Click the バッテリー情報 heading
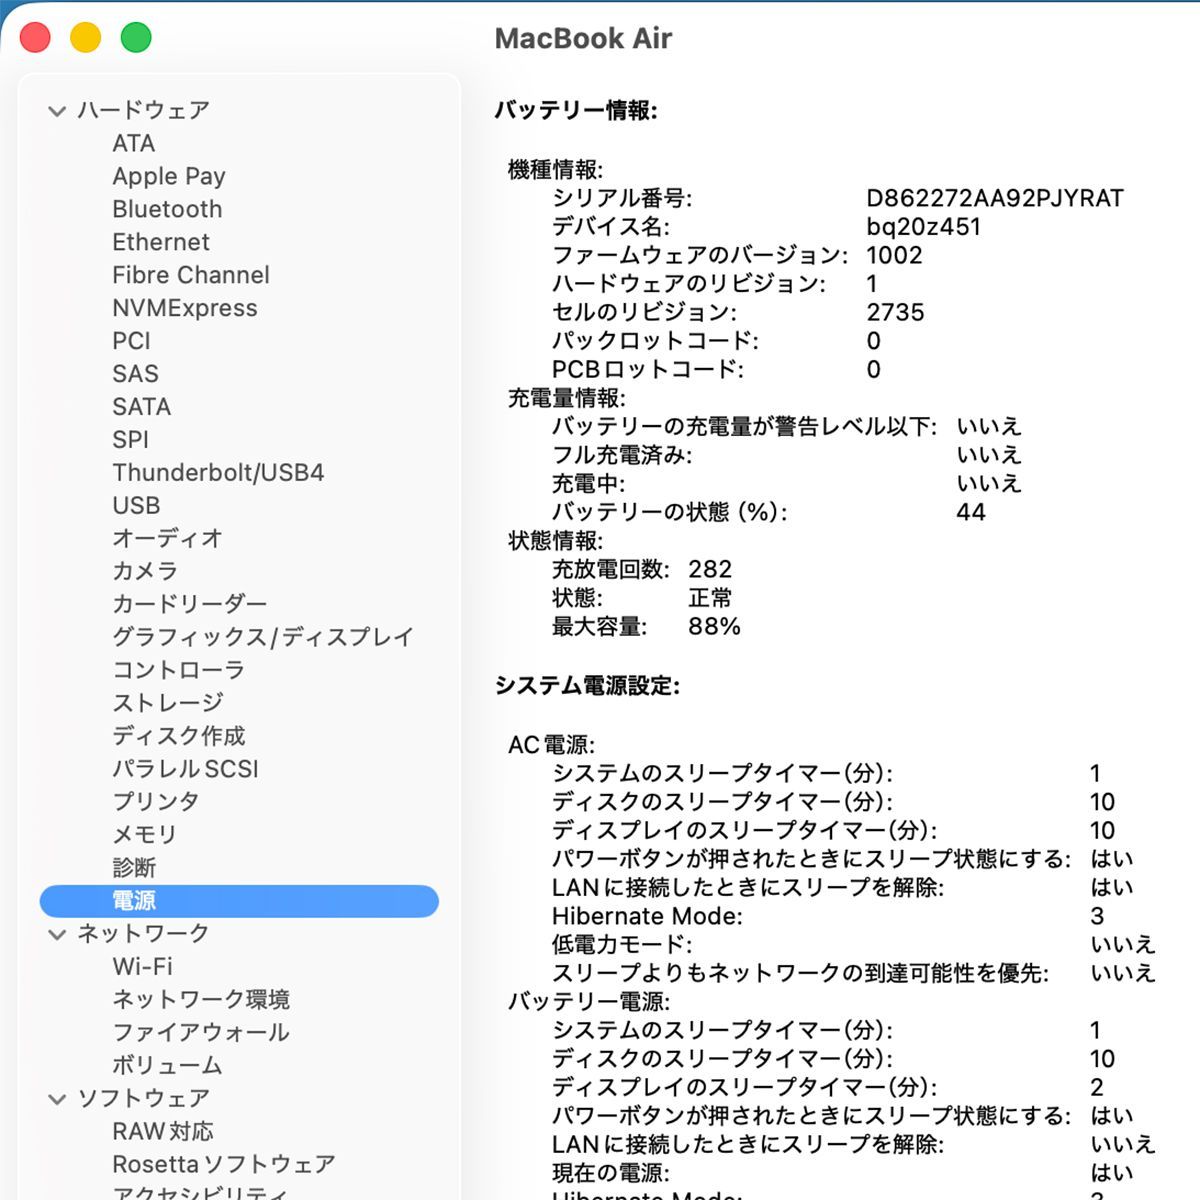 [576, 111]
